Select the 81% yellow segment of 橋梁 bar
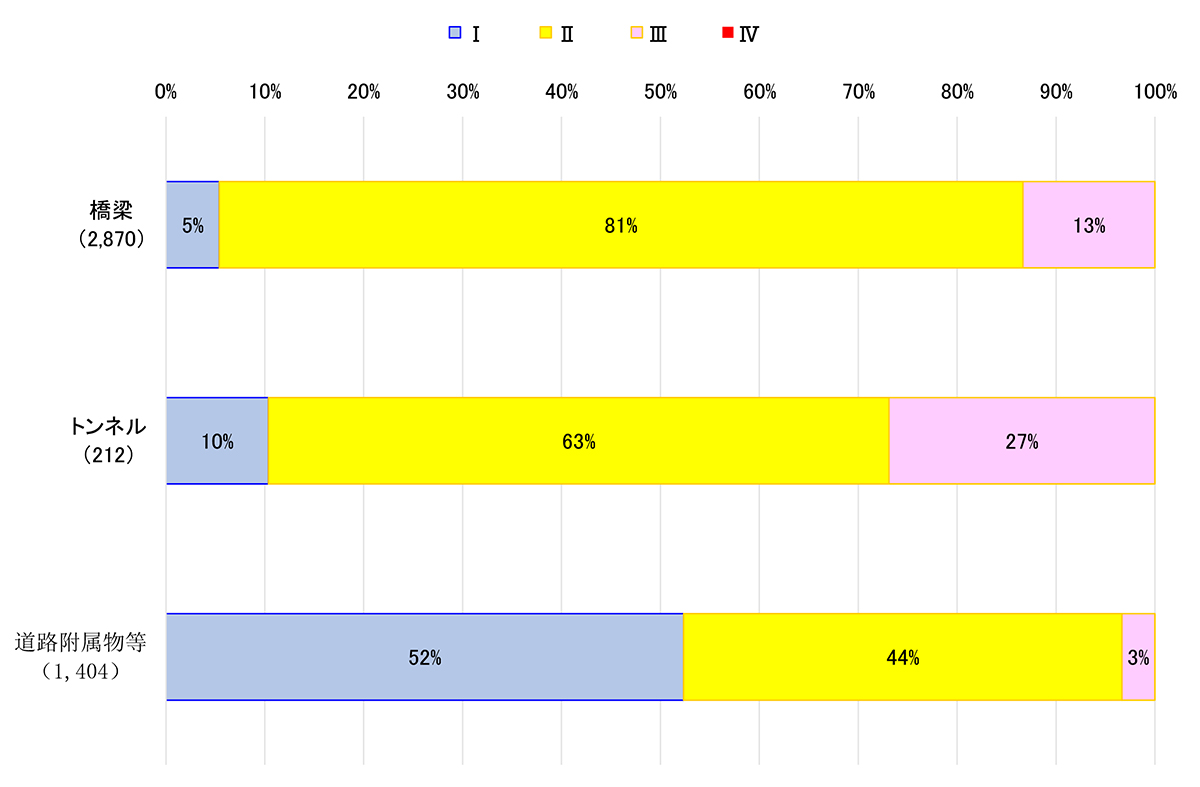Screen dimensions: 1200x787 pos(620,225)
